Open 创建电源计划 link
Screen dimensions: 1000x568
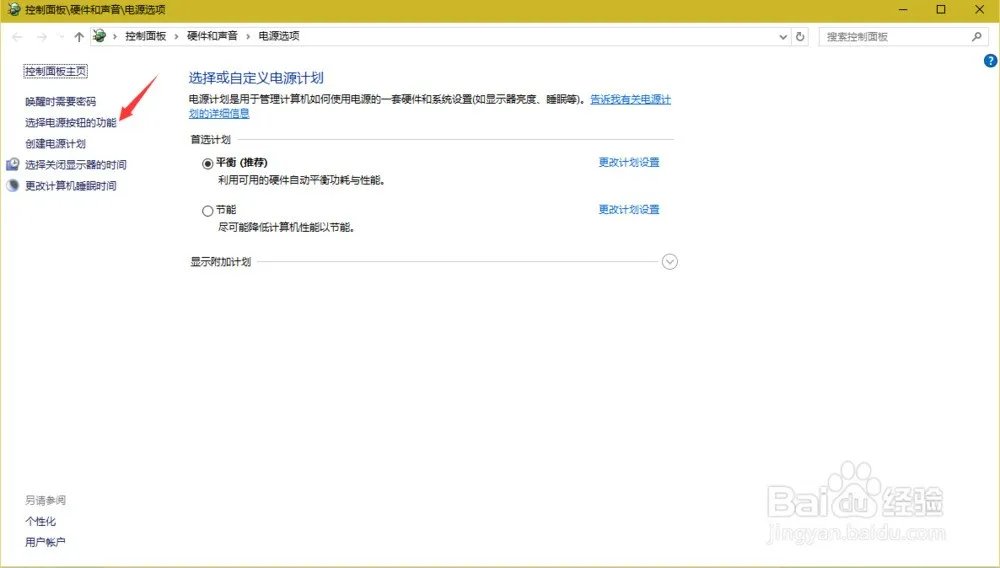click(55, 143)
